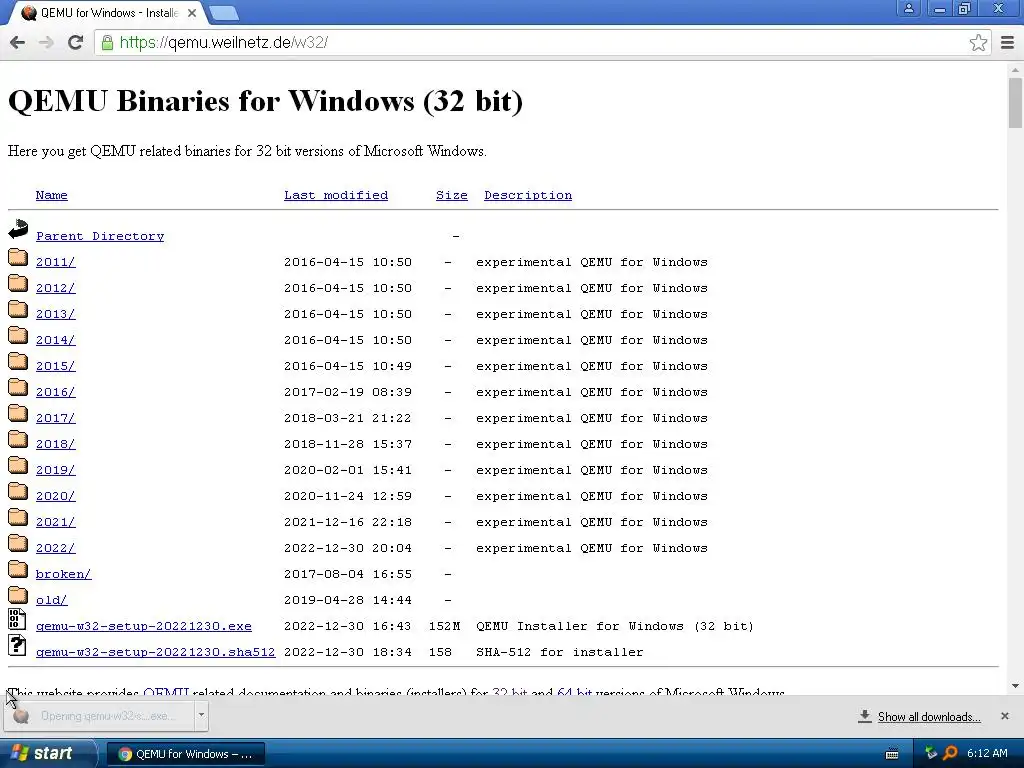Click the folder icon beside broken/
1024x768 pixels.
[18, 569]
